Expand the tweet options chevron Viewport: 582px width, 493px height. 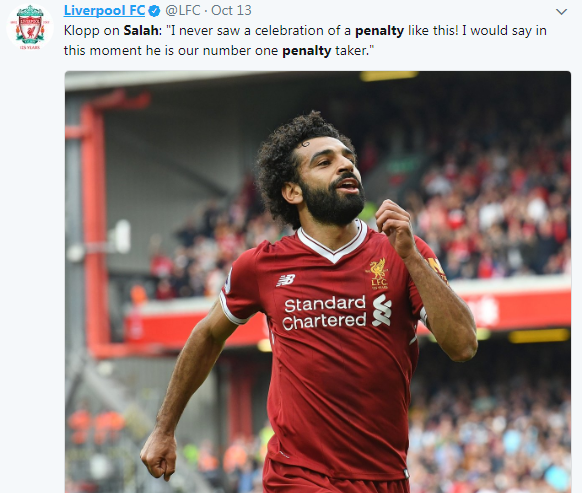[x=561, y=12]
